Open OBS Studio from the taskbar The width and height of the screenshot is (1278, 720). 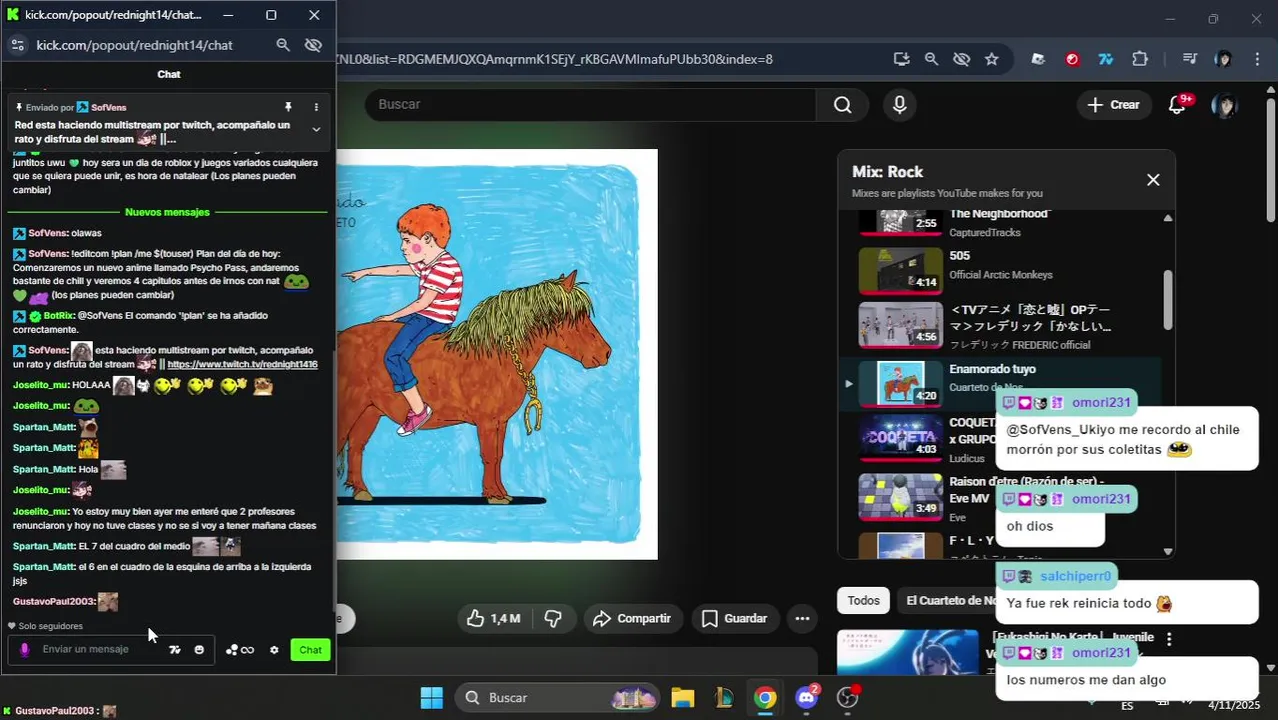(848, 698)
